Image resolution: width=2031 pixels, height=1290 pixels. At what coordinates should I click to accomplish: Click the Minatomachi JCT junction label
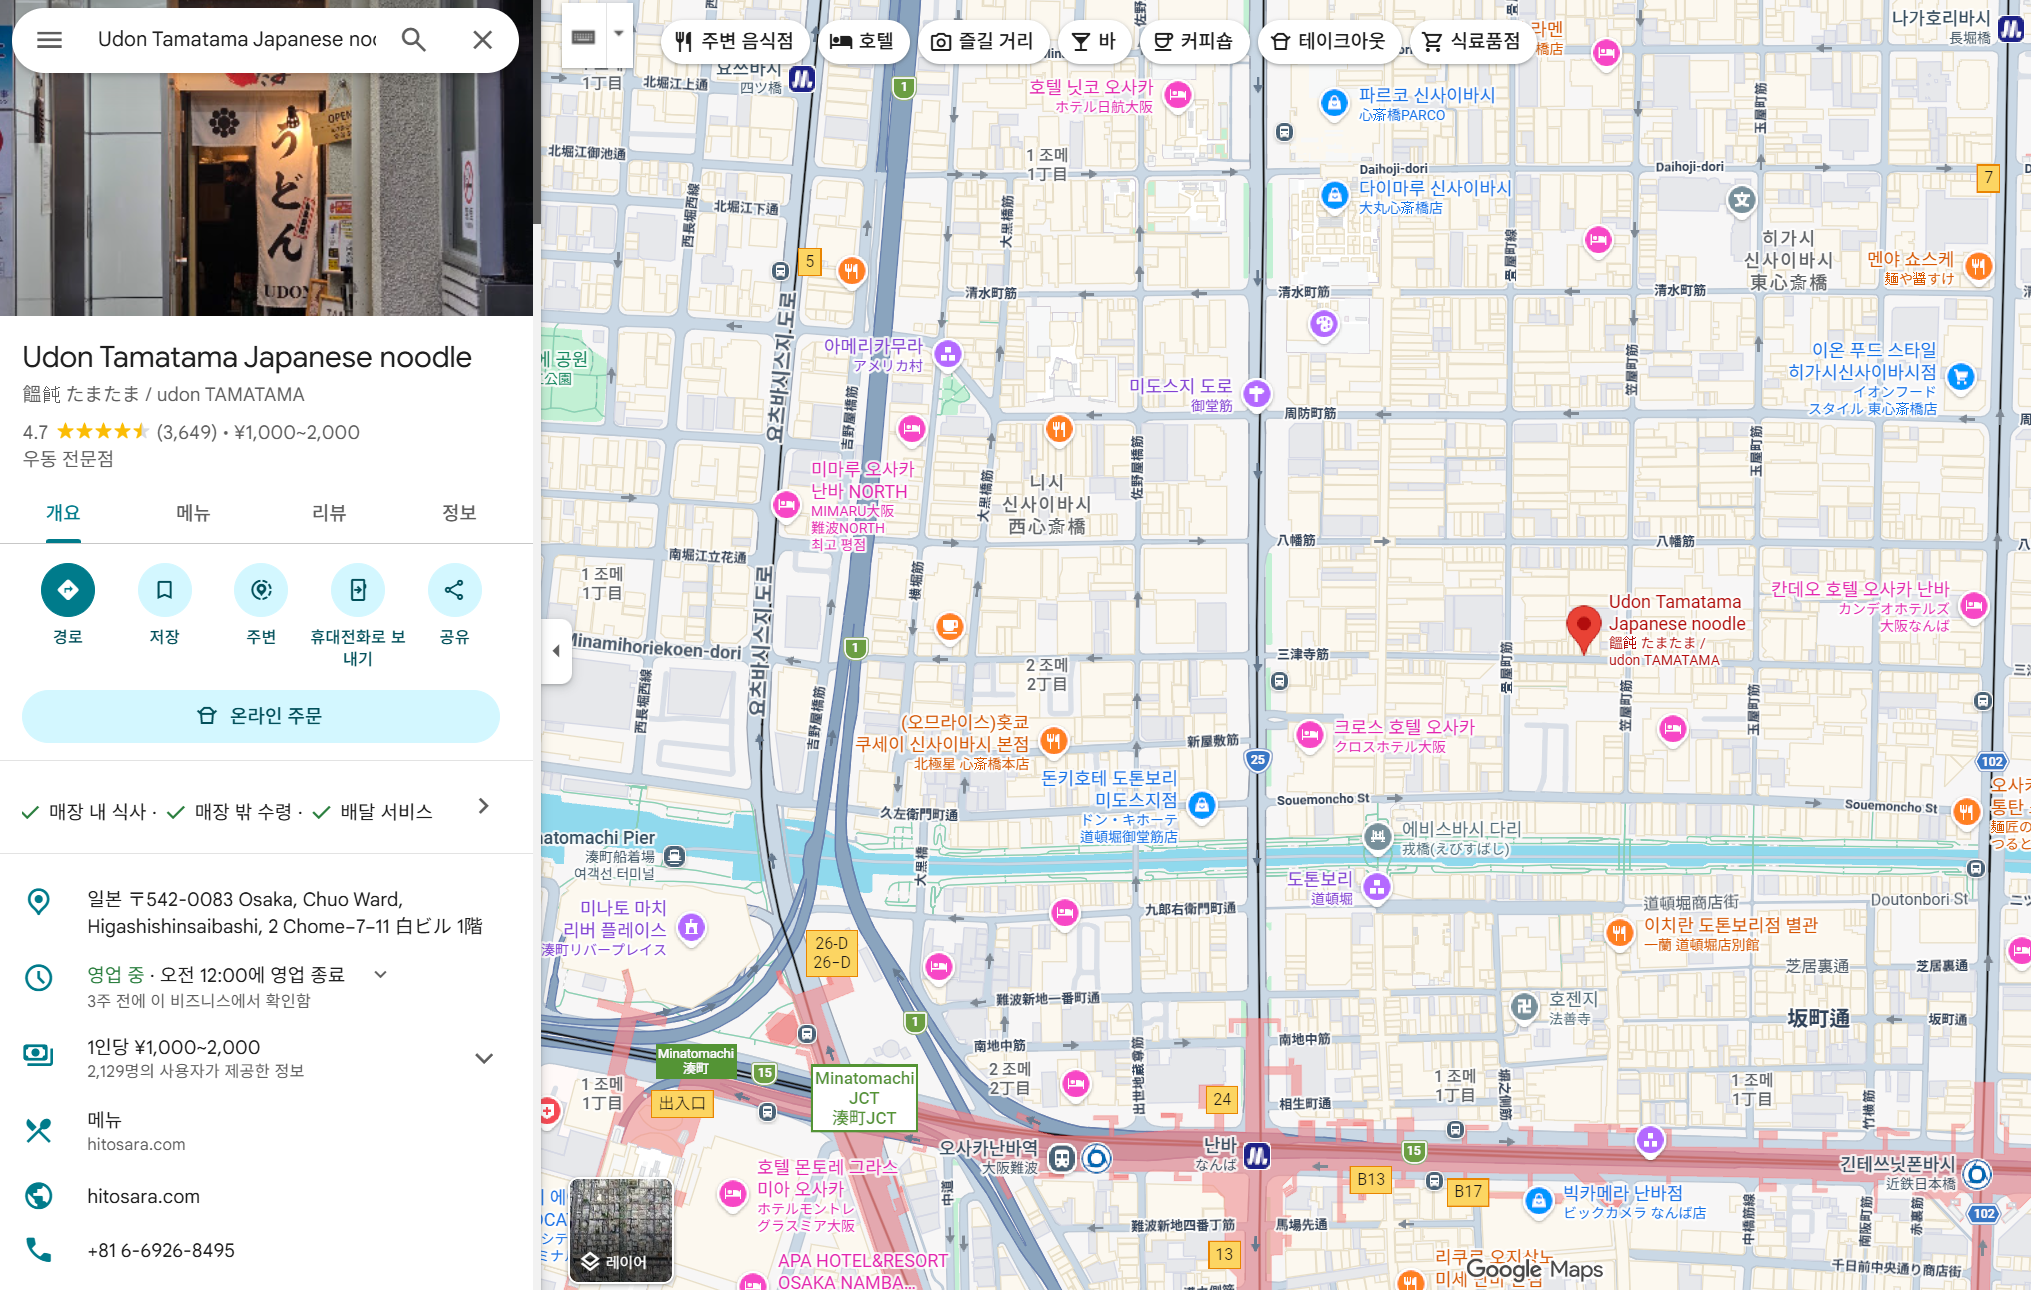point(864,1098)
